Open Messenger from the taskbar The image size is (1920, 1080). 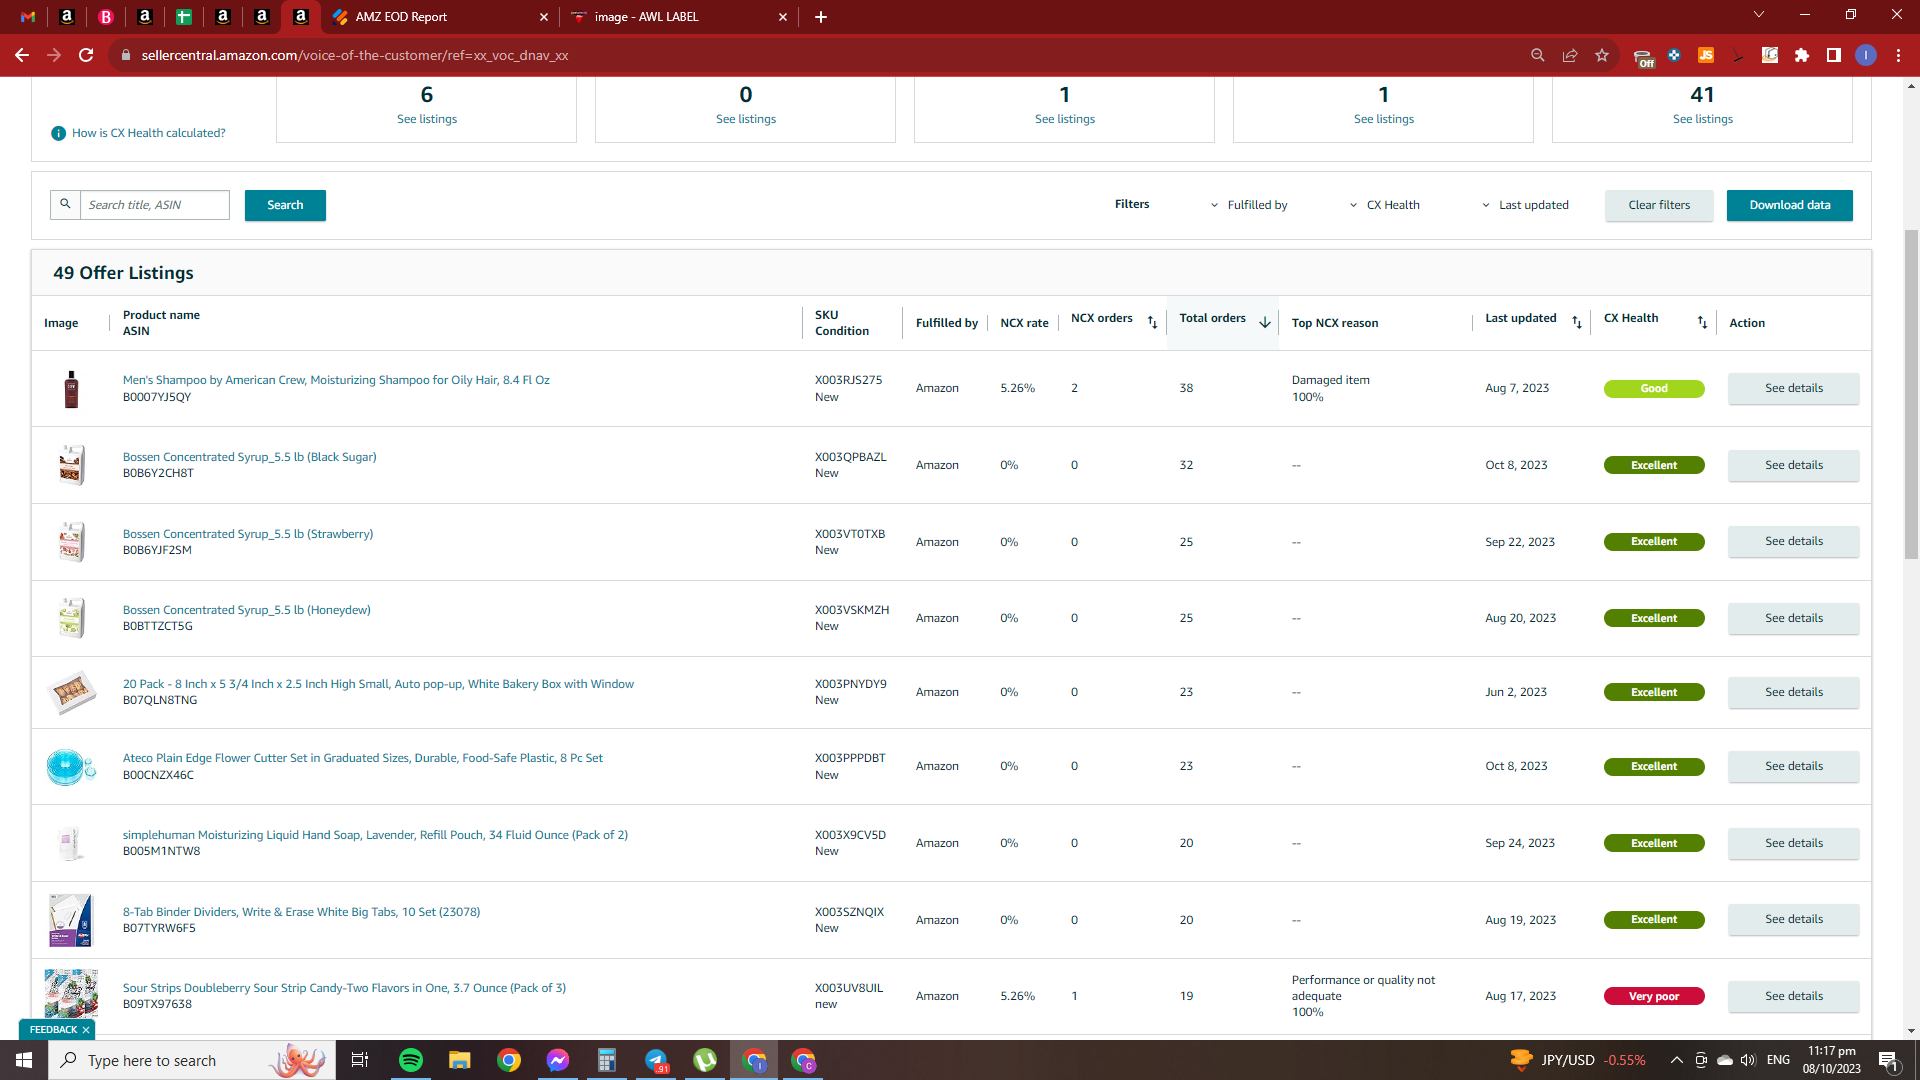click(558, 1060)
